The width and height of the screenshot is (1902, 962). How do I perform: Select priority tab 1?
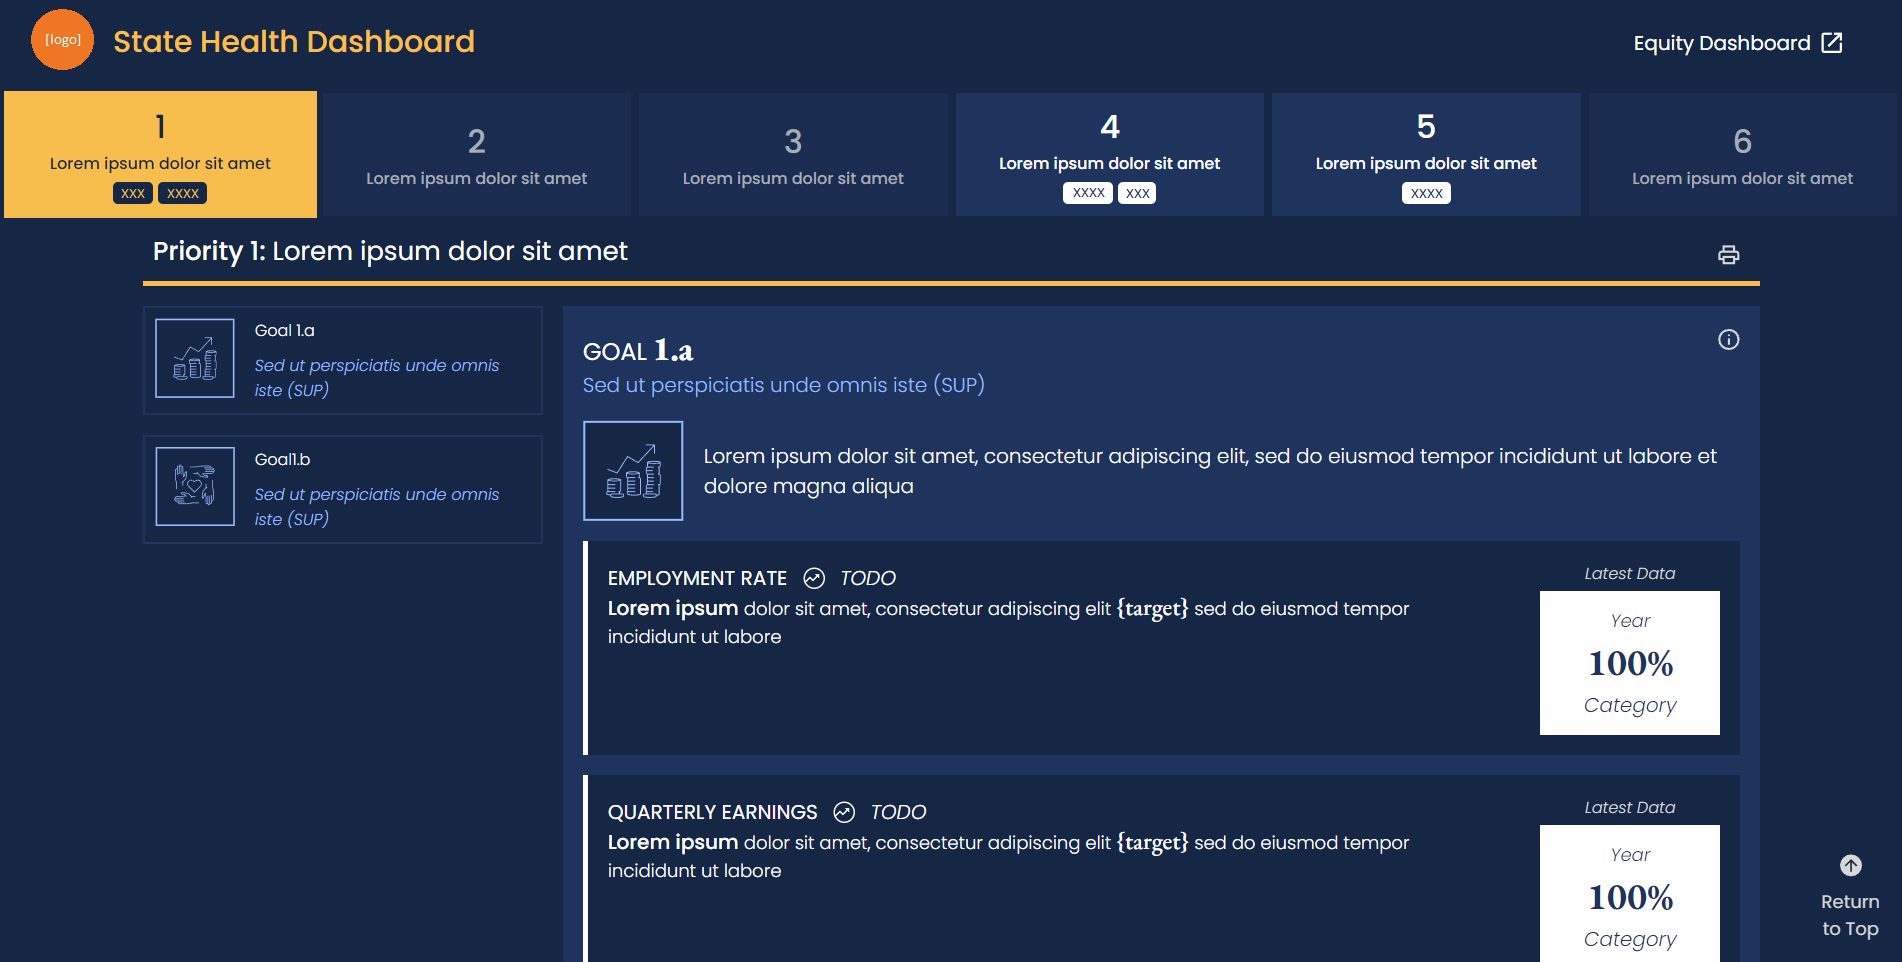point(160,155)
